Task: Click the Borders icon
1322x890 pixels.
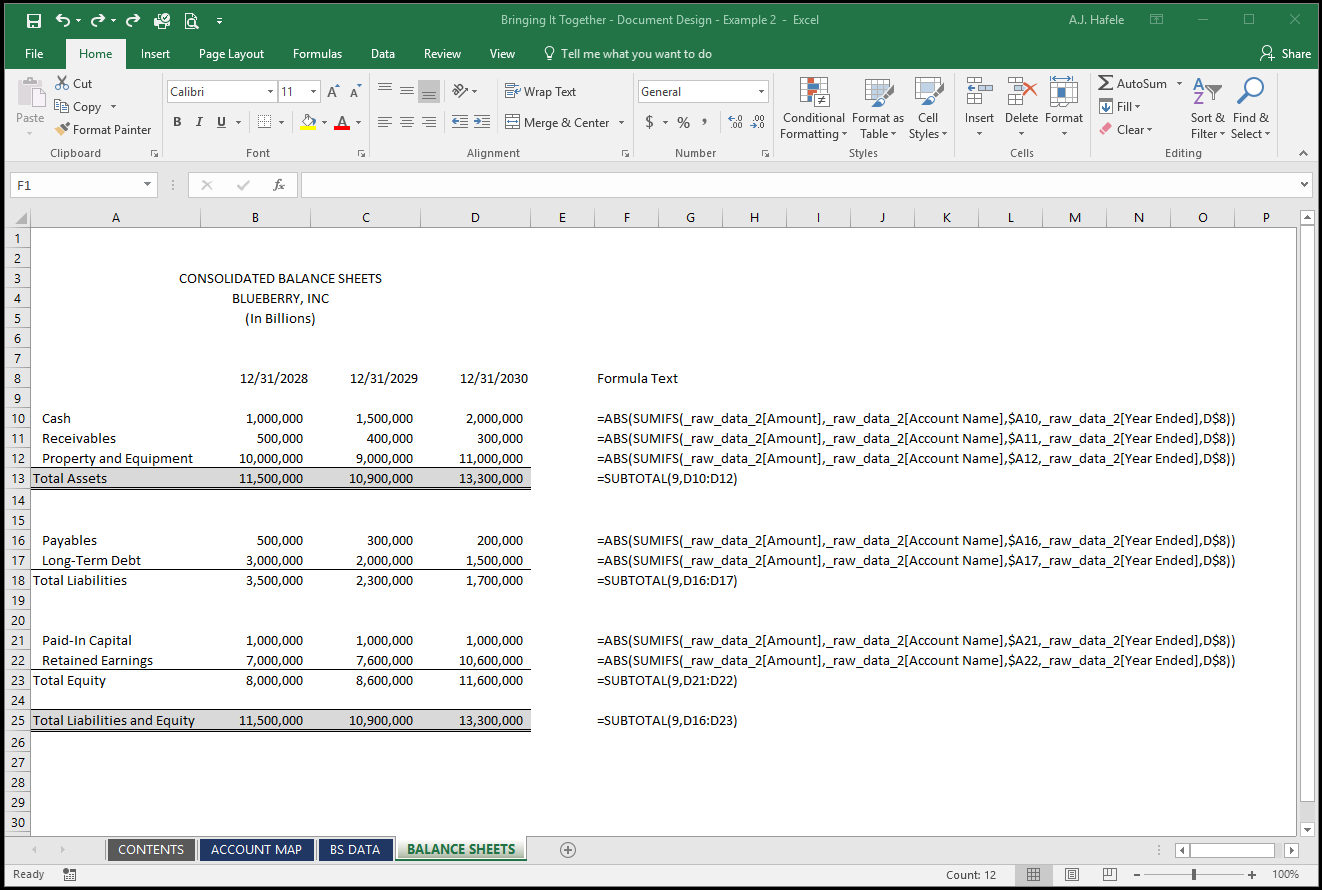Action: [x=264, y=122]
